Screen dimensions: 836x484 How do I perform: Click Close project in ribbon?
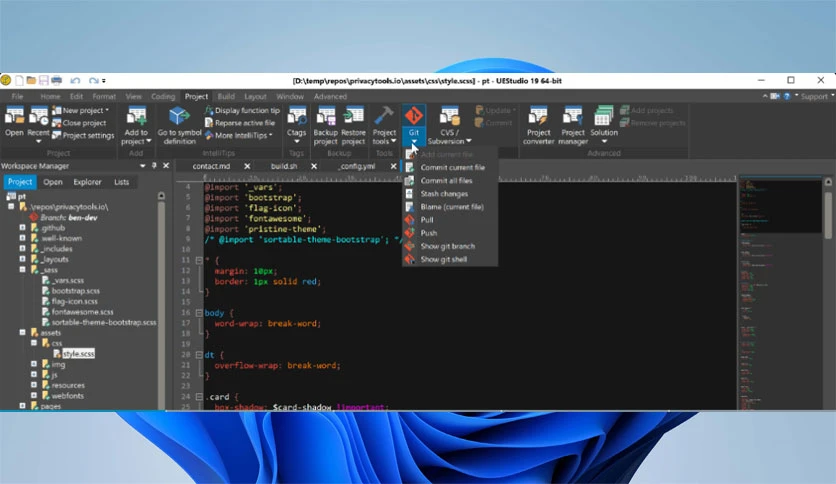click(x=79, y=123)
